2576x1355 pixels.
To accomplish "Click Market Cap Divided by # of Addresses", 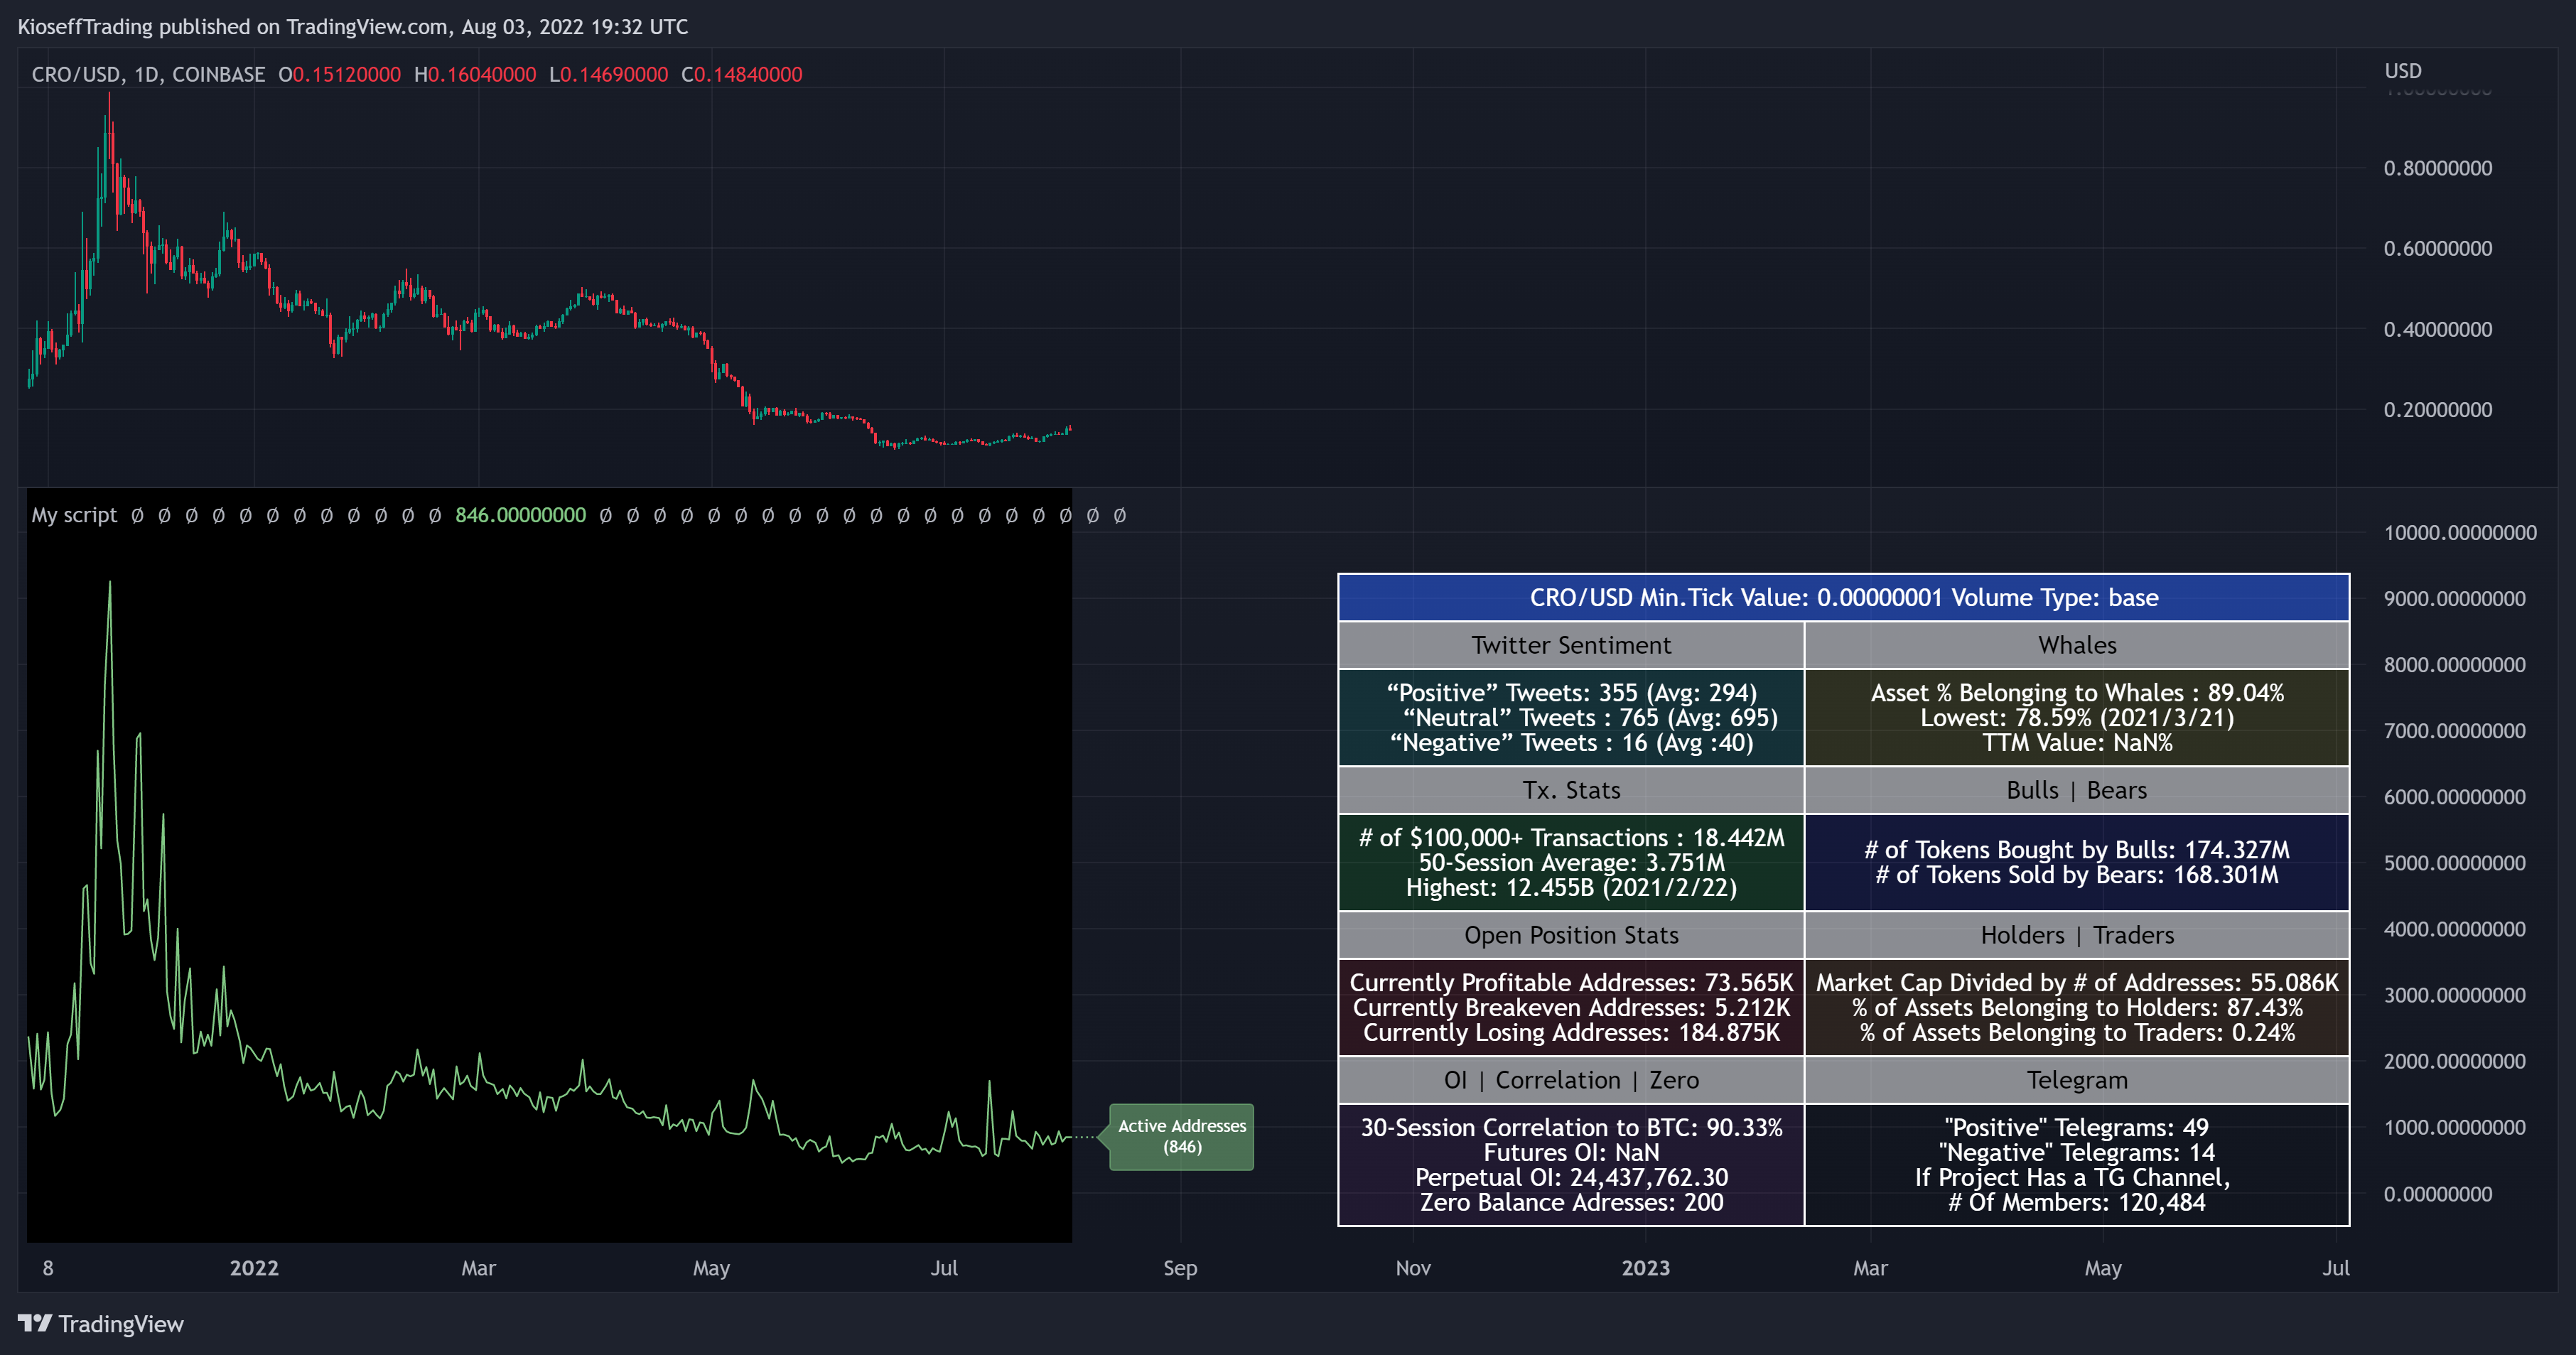I will 2077,983.
